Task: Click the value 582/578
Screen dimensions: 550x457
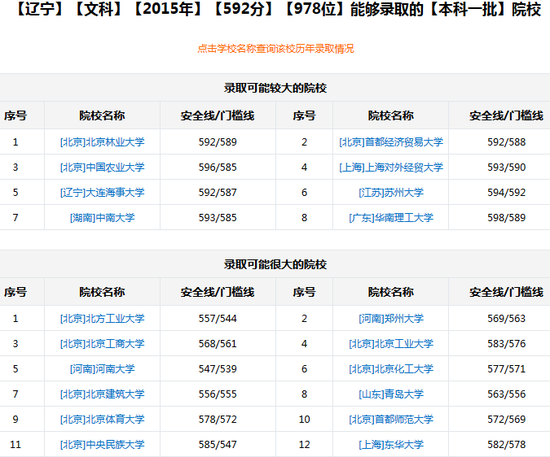Action: (x=507, y=445)
